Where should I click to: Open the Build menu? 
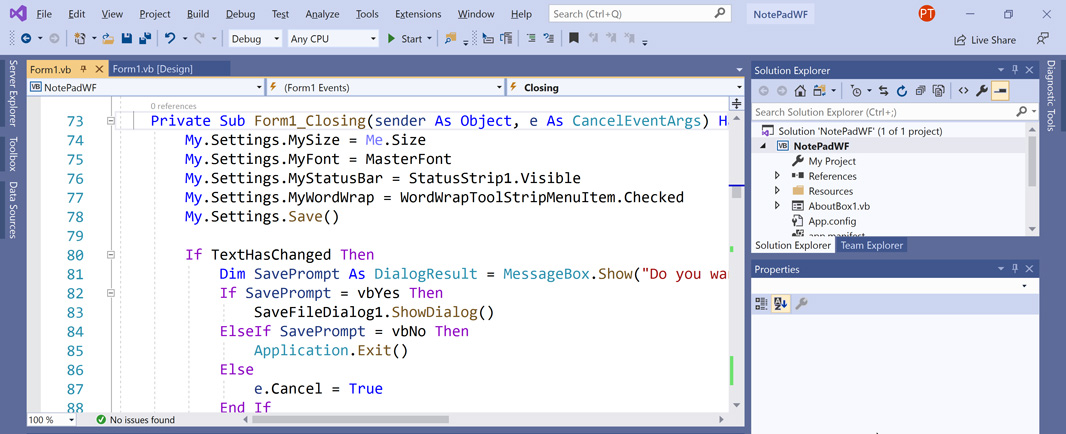198,14
